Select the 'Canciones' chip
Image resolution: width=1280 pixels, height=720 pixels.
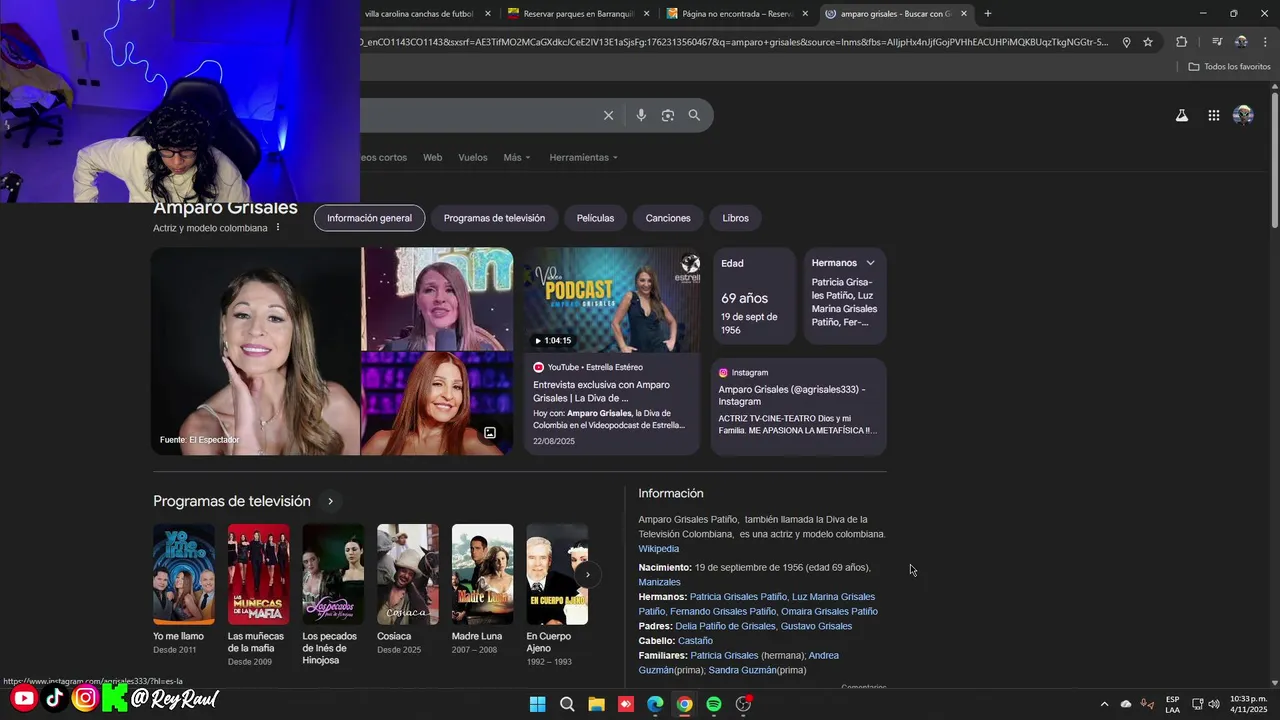click(668, 218)
